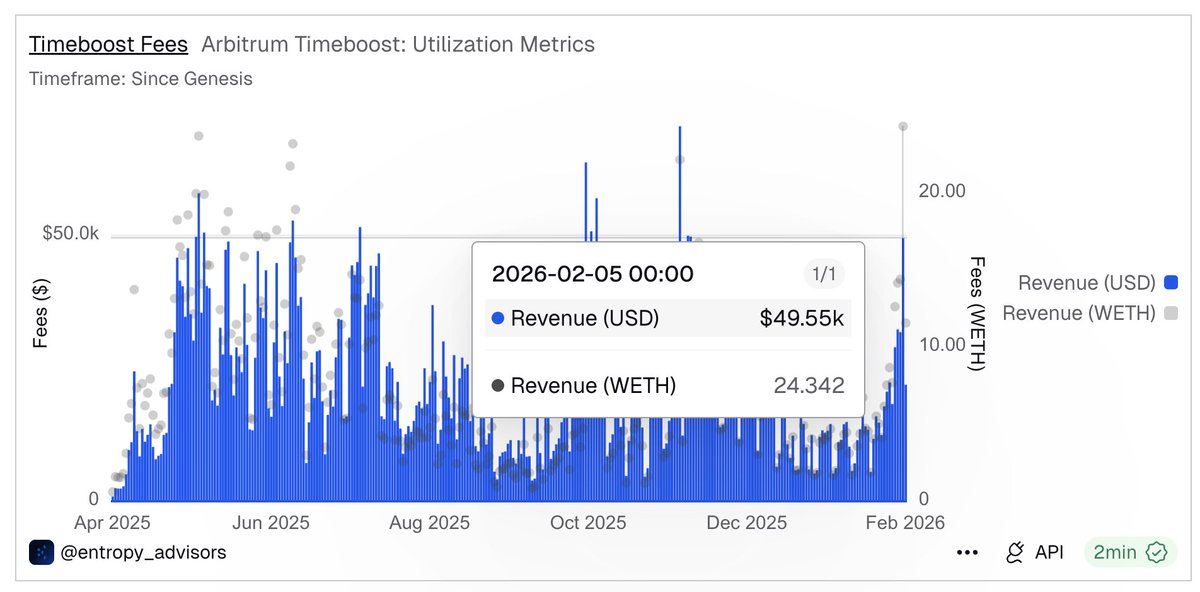The image size is (1200, 592).
Task: Click the verified checkmark seal icon
Action: 1155,551
